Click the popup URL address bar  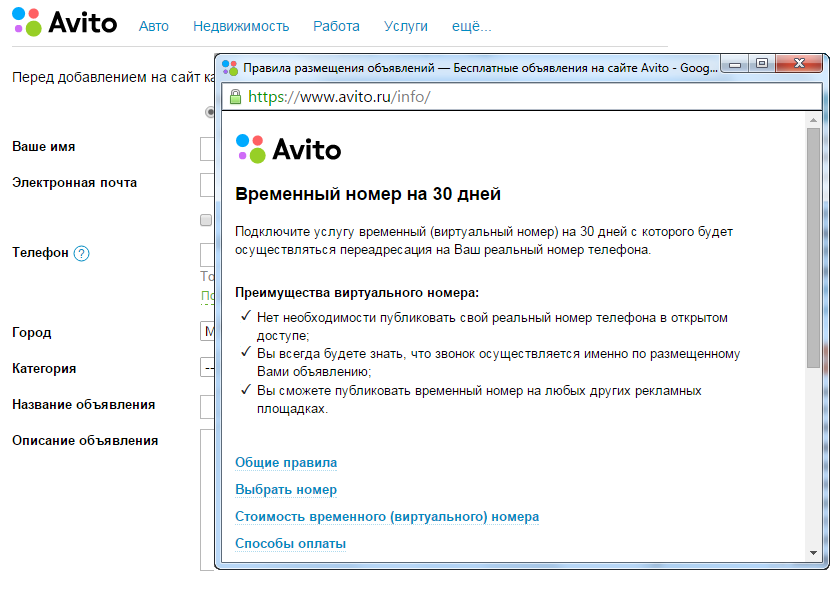tap(522, 97)
